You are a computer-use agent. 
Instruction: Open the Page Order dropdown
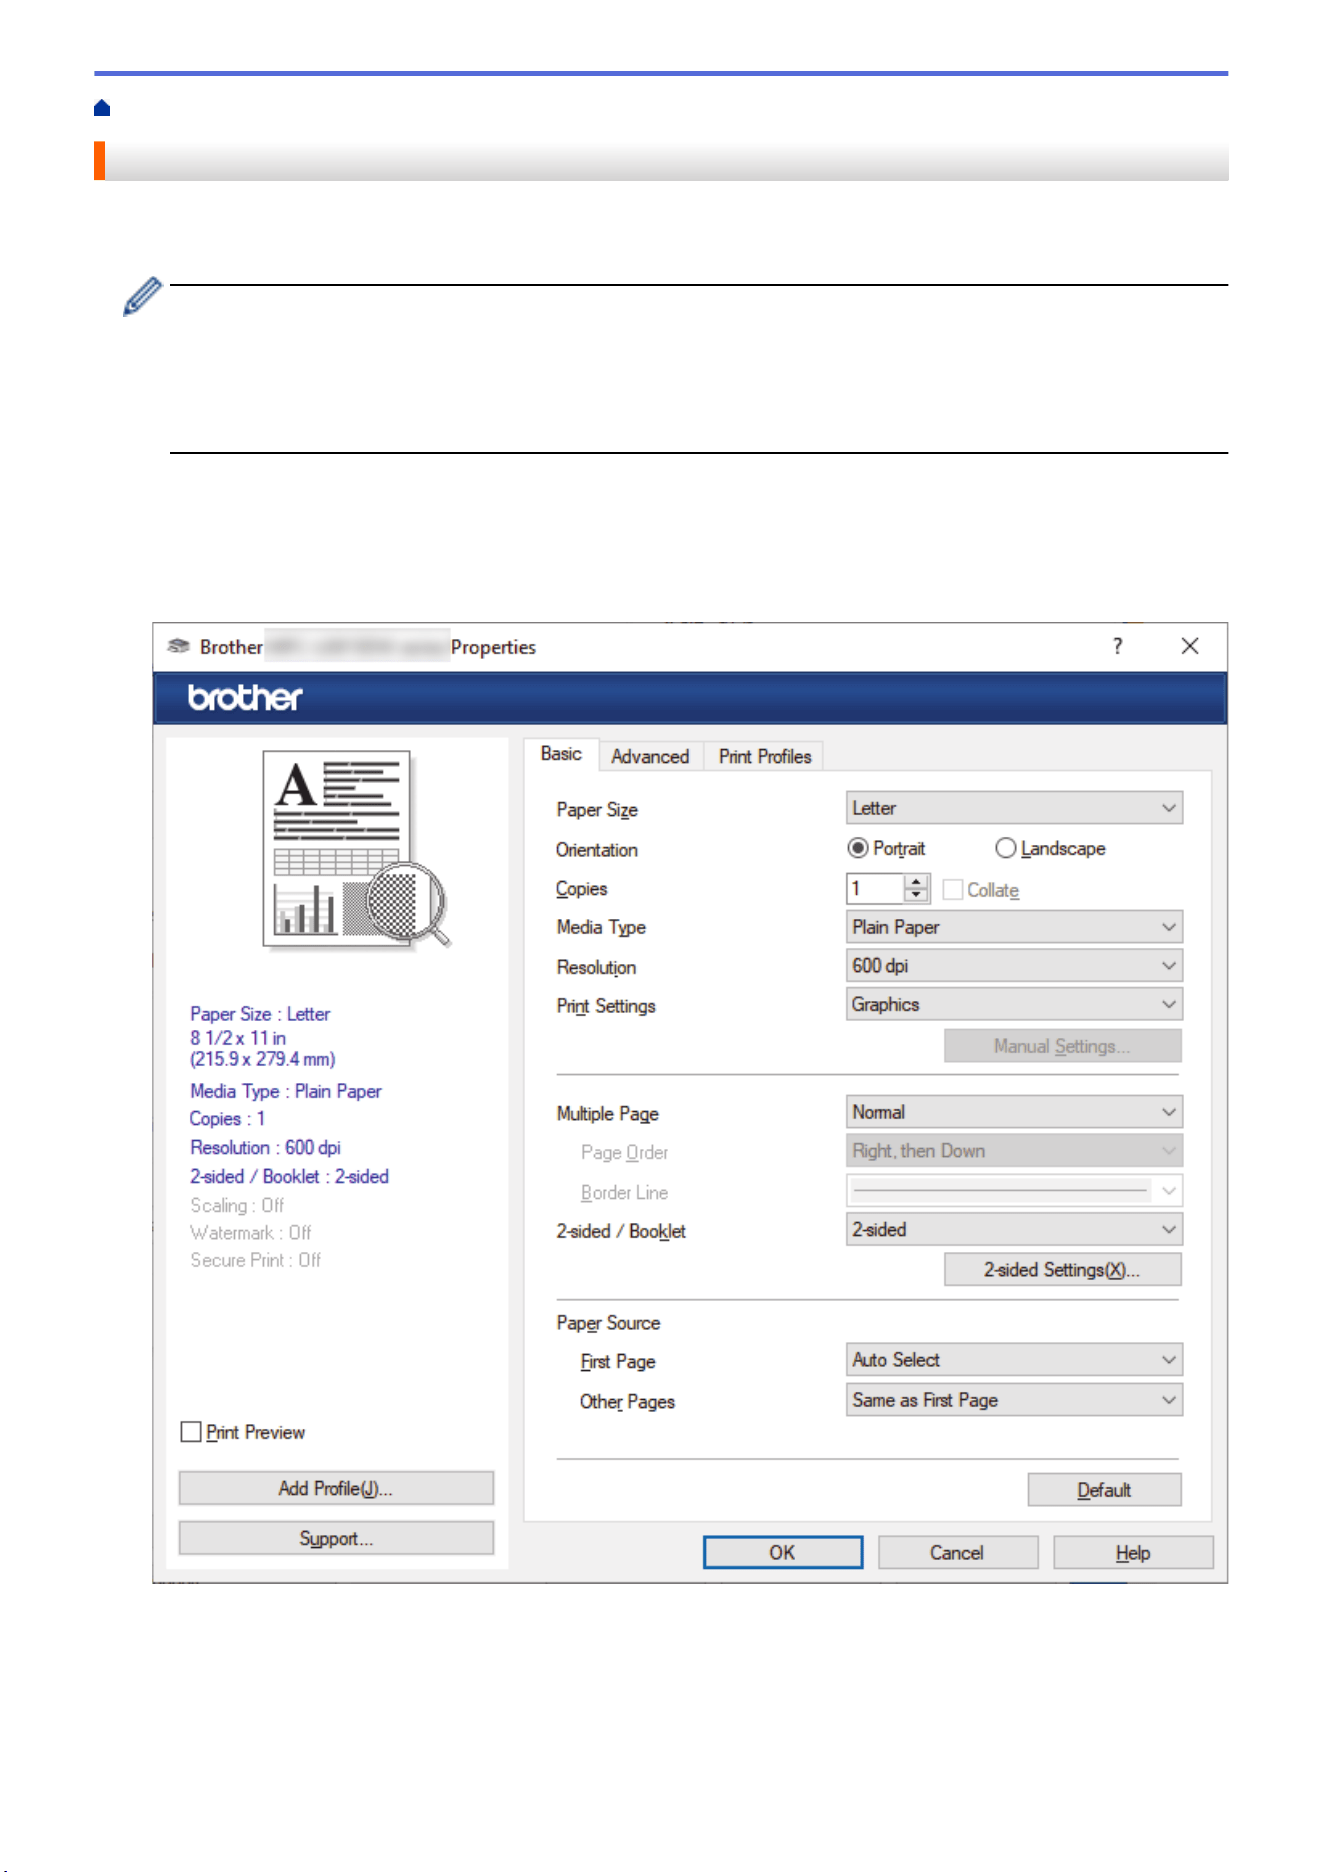click(x=1014, y=1151)
